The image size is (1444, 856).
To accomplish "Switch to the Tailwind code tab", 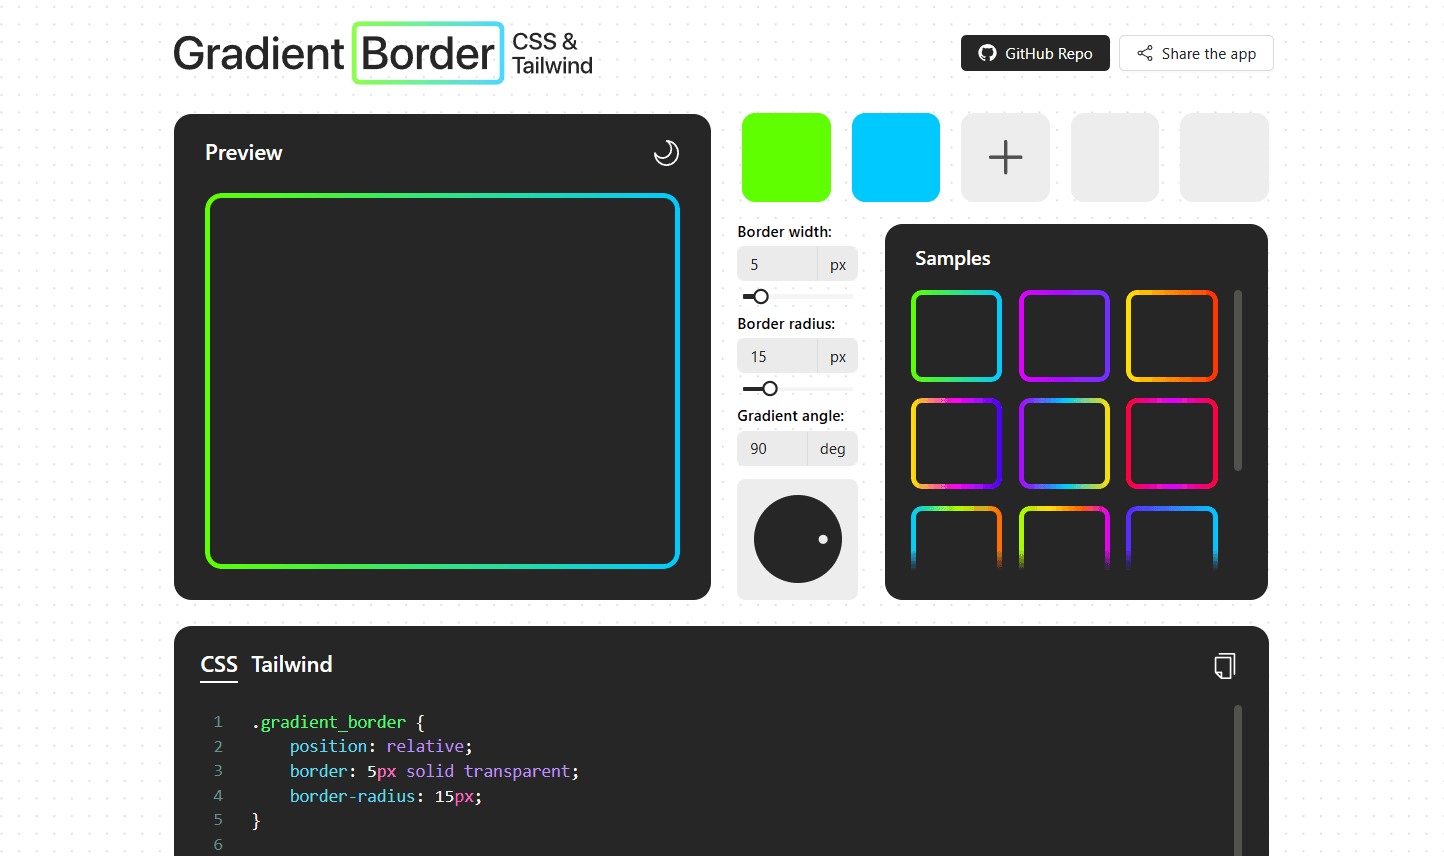I will [x=292, y=665].
